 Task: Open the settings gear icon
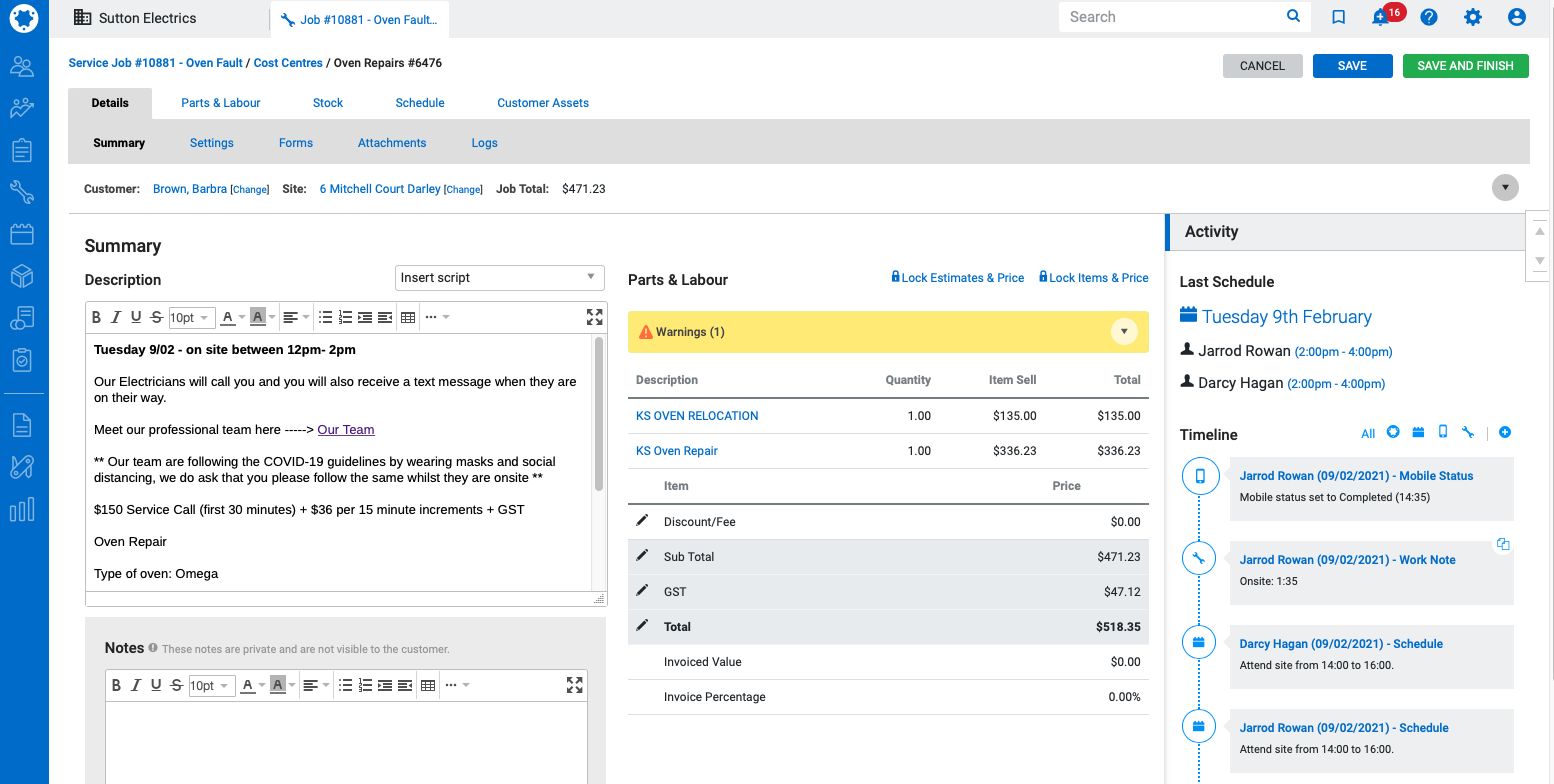point(1472,17)
